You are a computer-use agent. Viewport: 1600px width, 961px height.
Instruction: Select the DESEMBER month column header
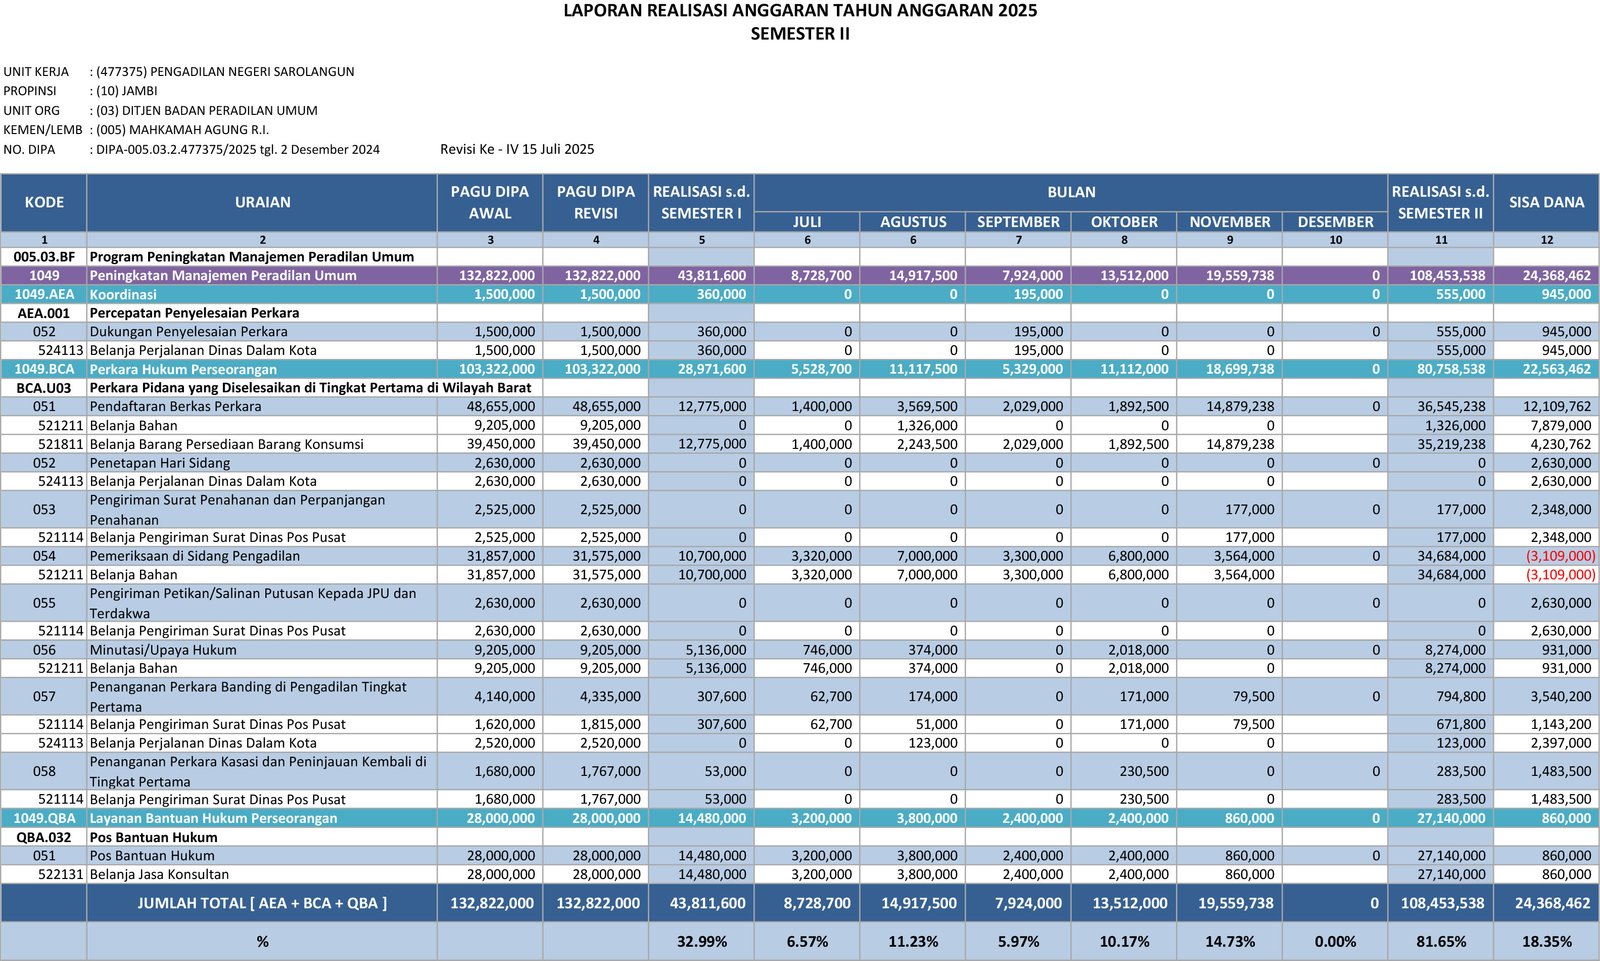(x=1335, y=222)
